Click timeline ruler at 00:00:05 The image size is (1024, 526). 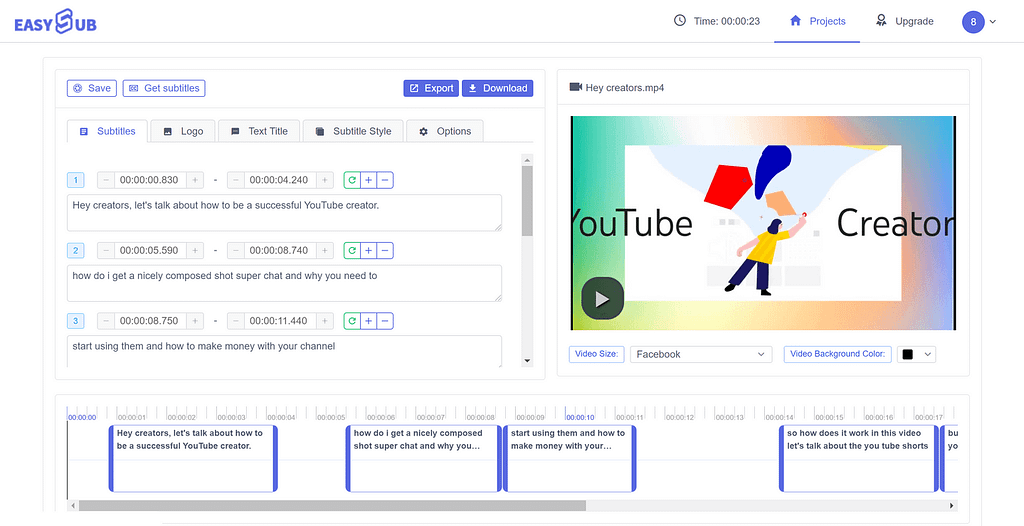(x=330, y=417)
